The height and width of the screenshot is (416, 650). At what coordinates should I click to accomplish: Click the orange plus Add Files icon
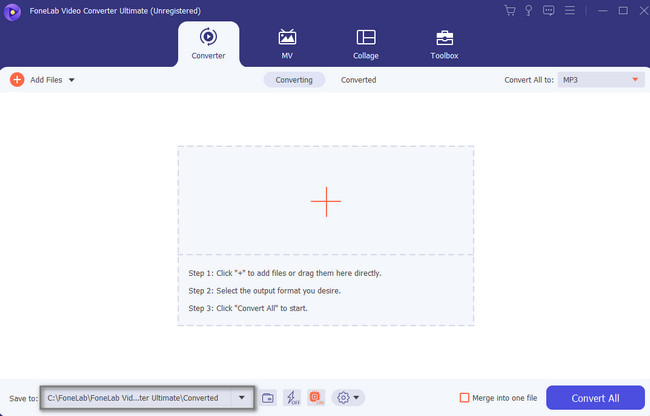pos(17,80)
